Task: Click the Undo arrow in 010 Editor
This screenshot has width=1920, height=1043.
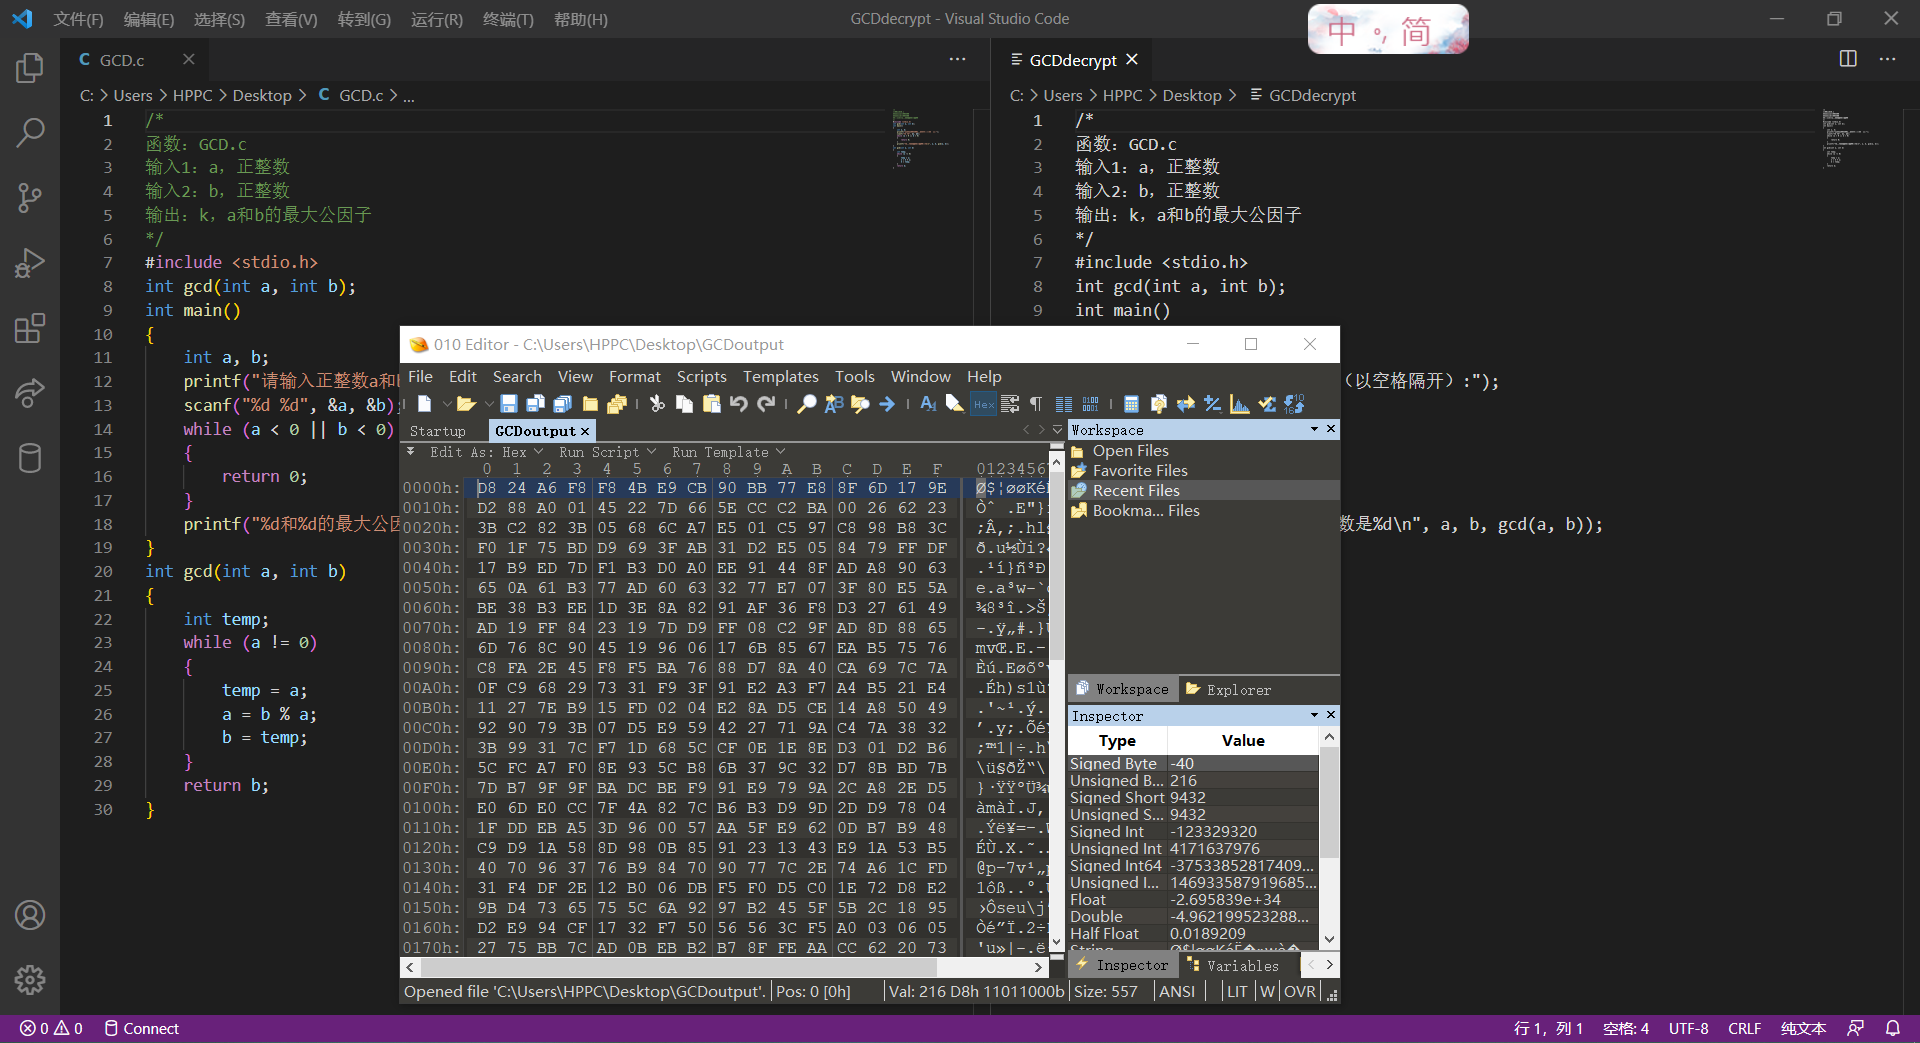Action: click(738, 404)
